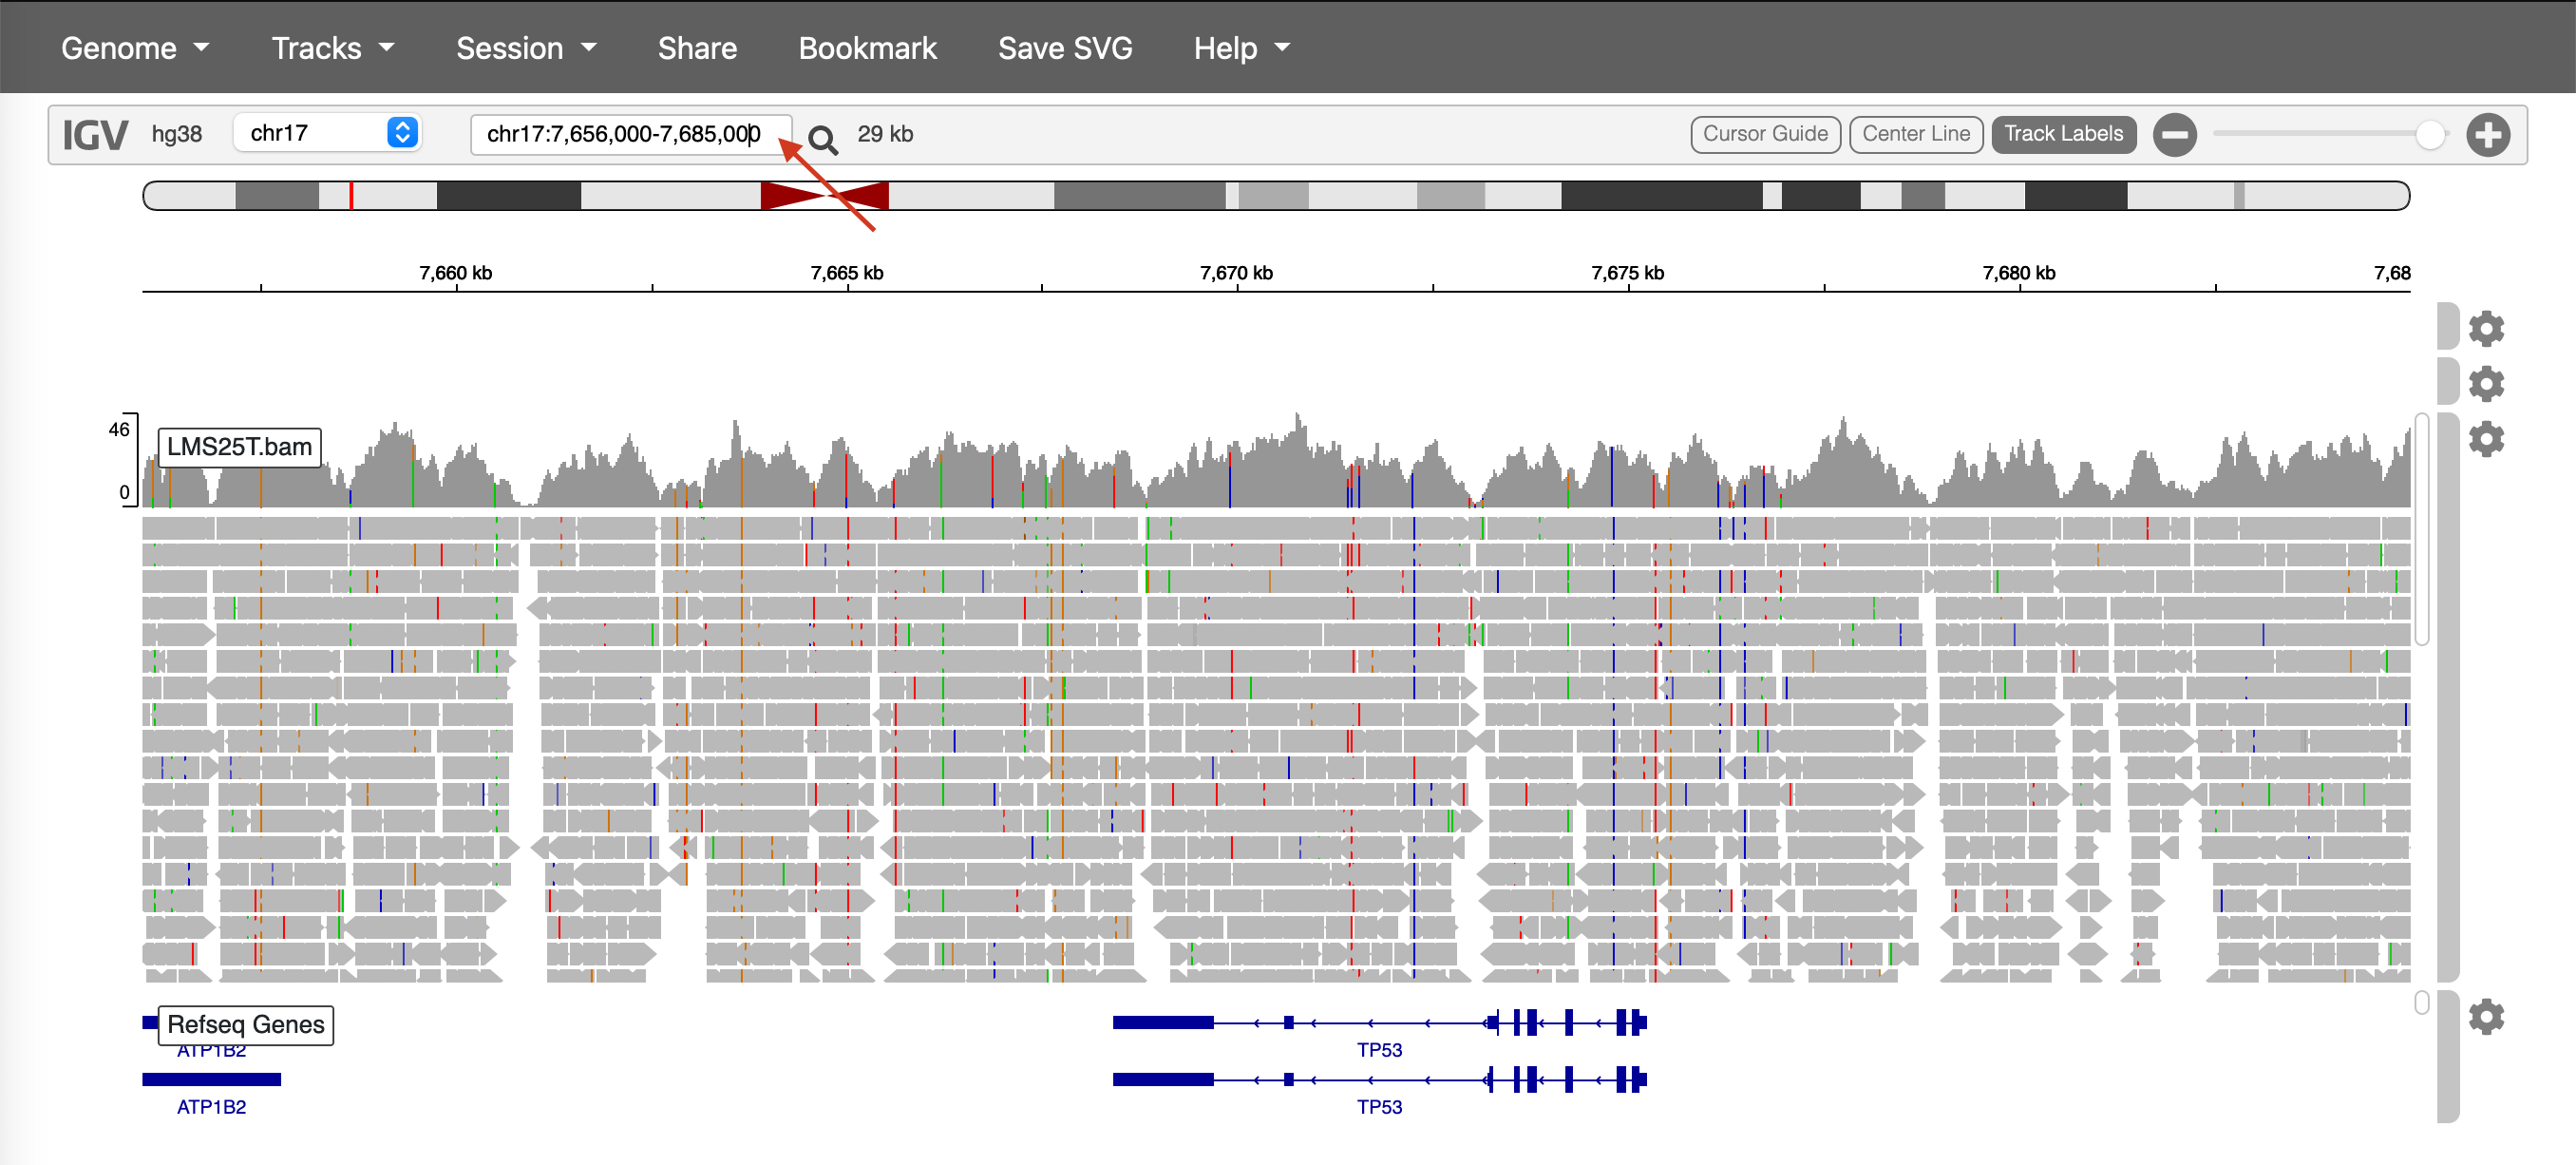
Task: Open the Refseq Genes track settings gear
Action: 2485,1016
